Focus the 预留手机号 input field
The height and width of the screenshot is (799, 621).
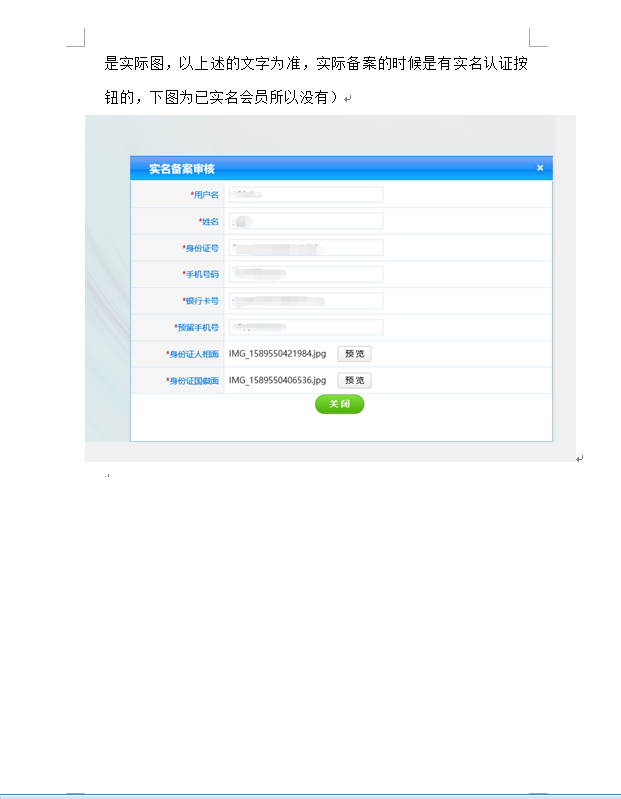(x=306, y=327)
